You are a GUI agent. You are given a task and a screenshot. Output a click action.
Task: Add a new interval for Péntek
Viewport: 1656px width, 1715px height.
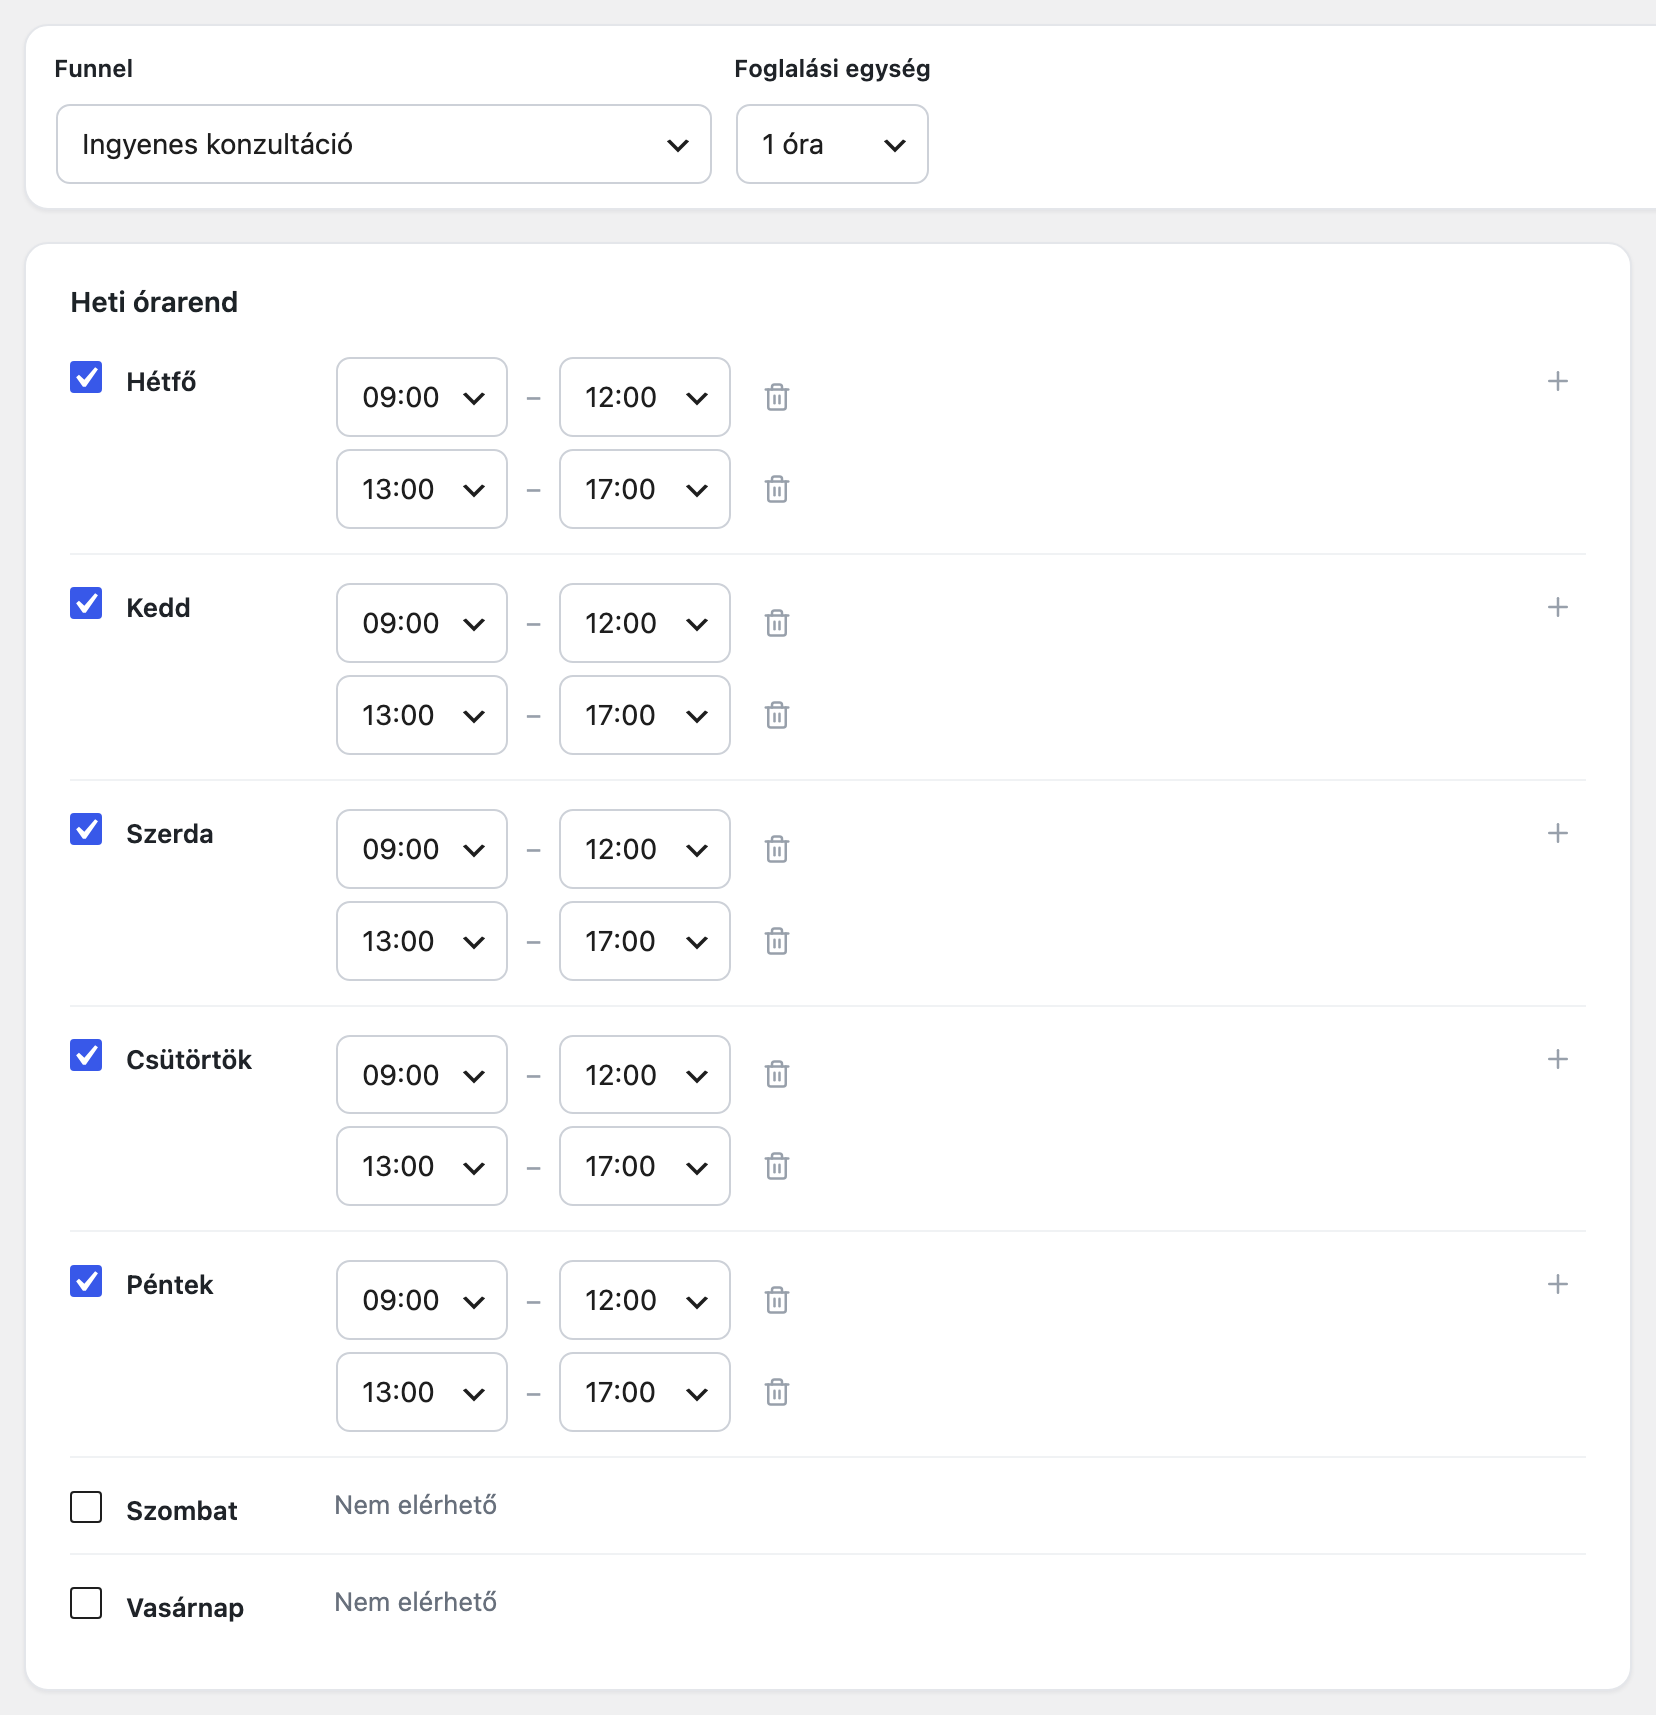pyautogui.click(x=1558, y=1284)
